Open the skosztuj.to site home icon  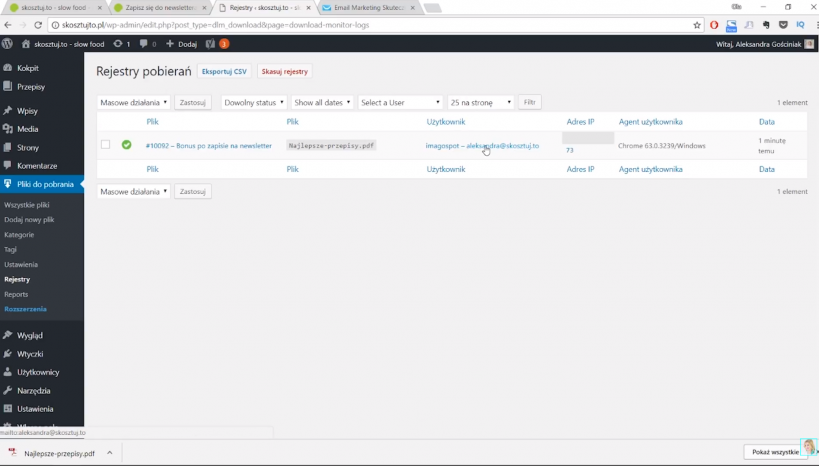coord(25,44)
